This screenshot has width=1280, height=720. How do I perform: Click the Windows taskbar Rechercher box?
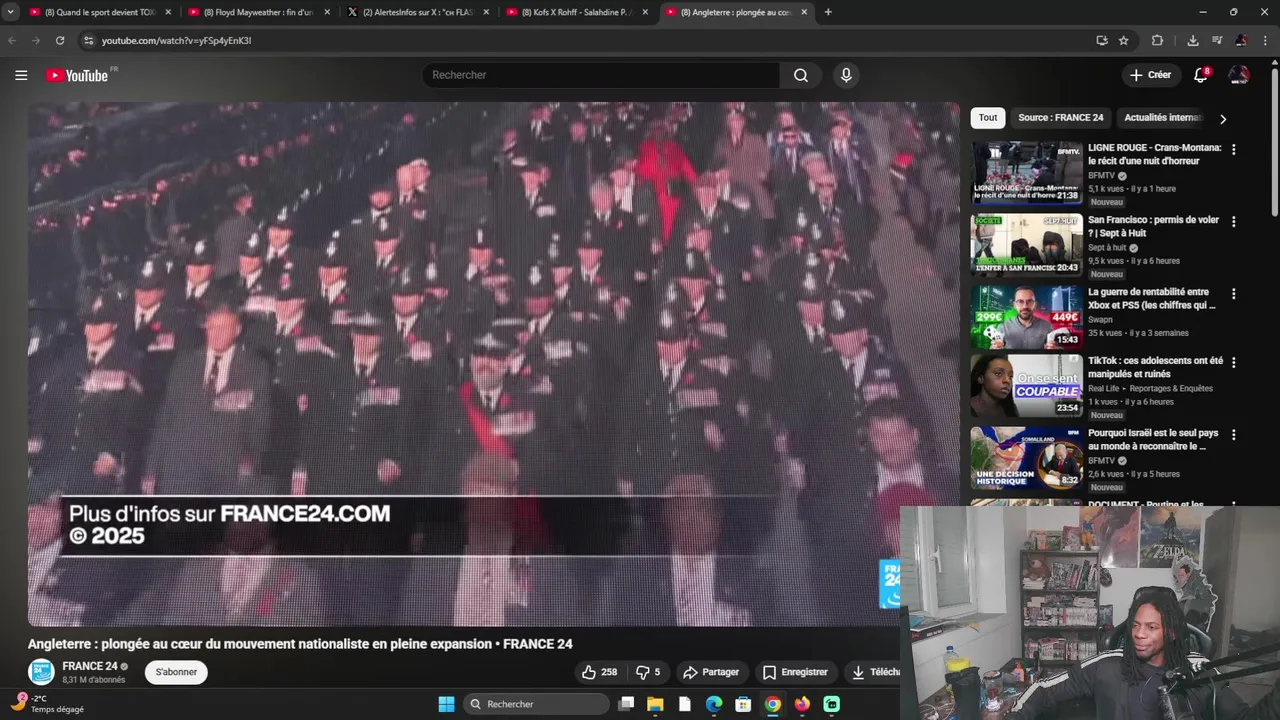[x=537, y=704]
